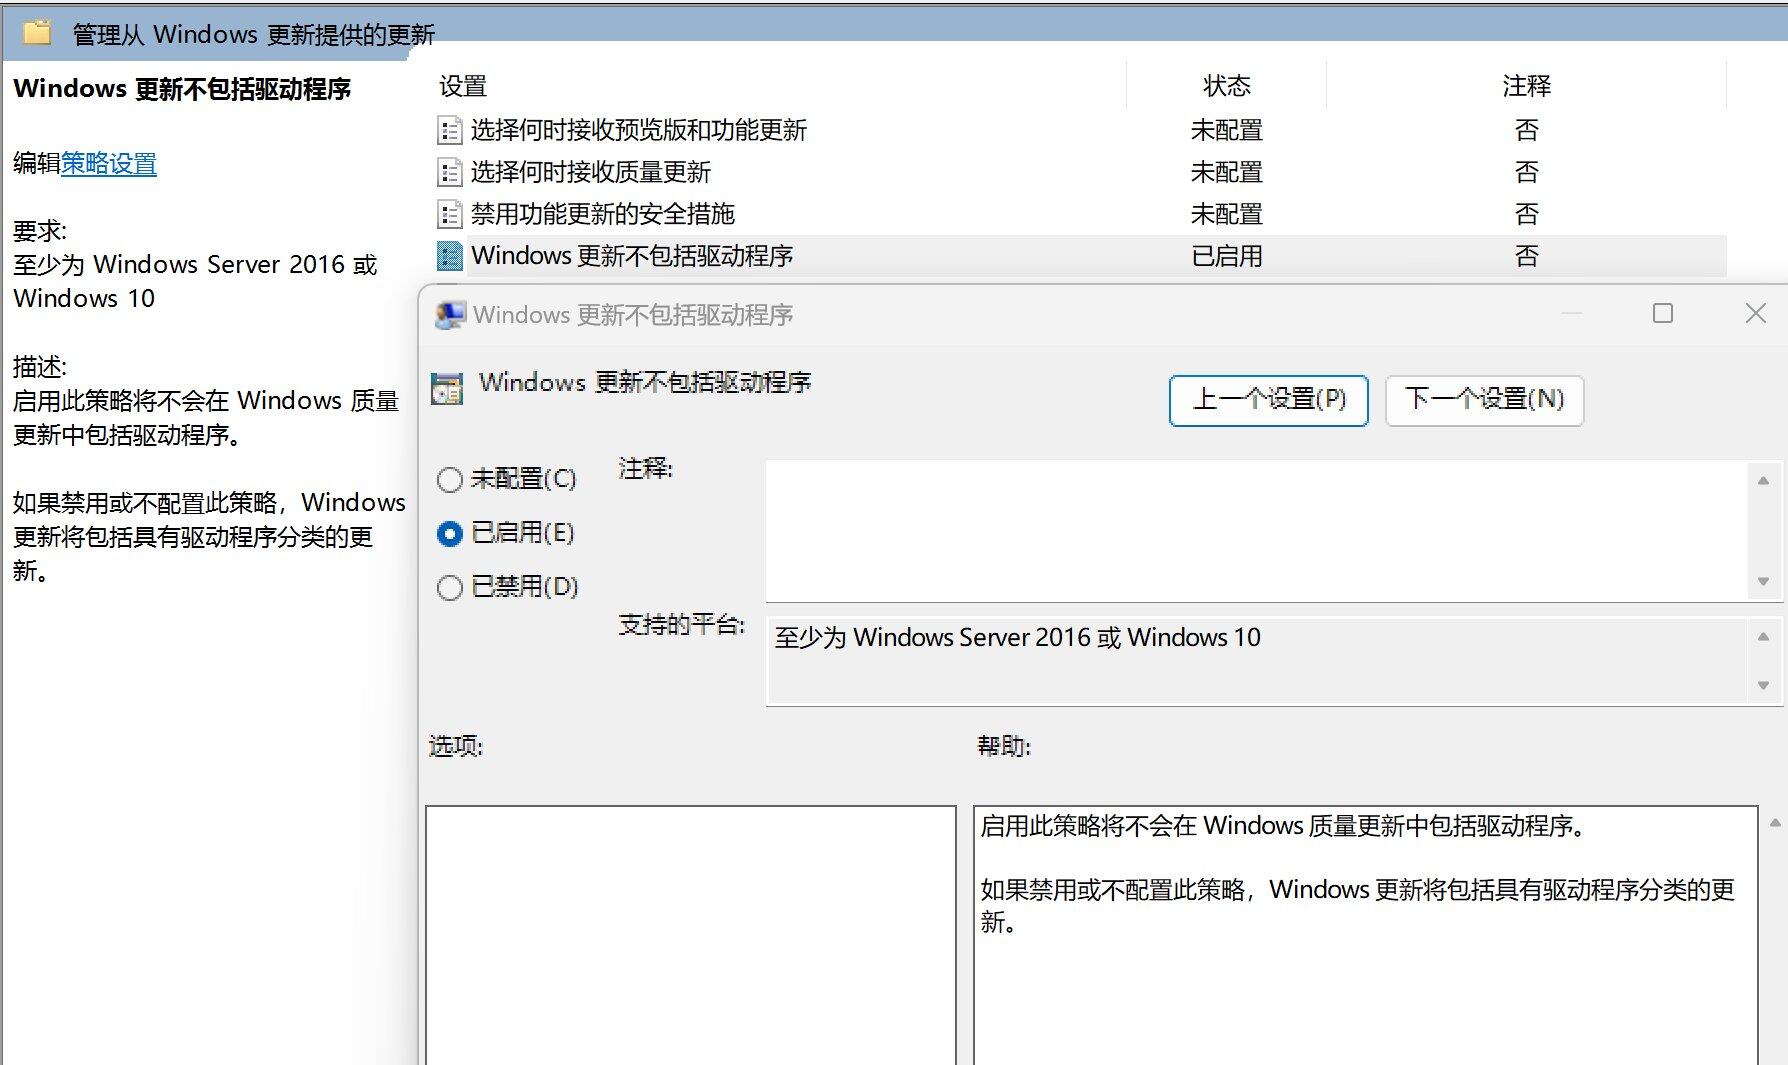Click the help text pane
This screenshot has height=1065, width=1788.
click(x=1366, y=935)
